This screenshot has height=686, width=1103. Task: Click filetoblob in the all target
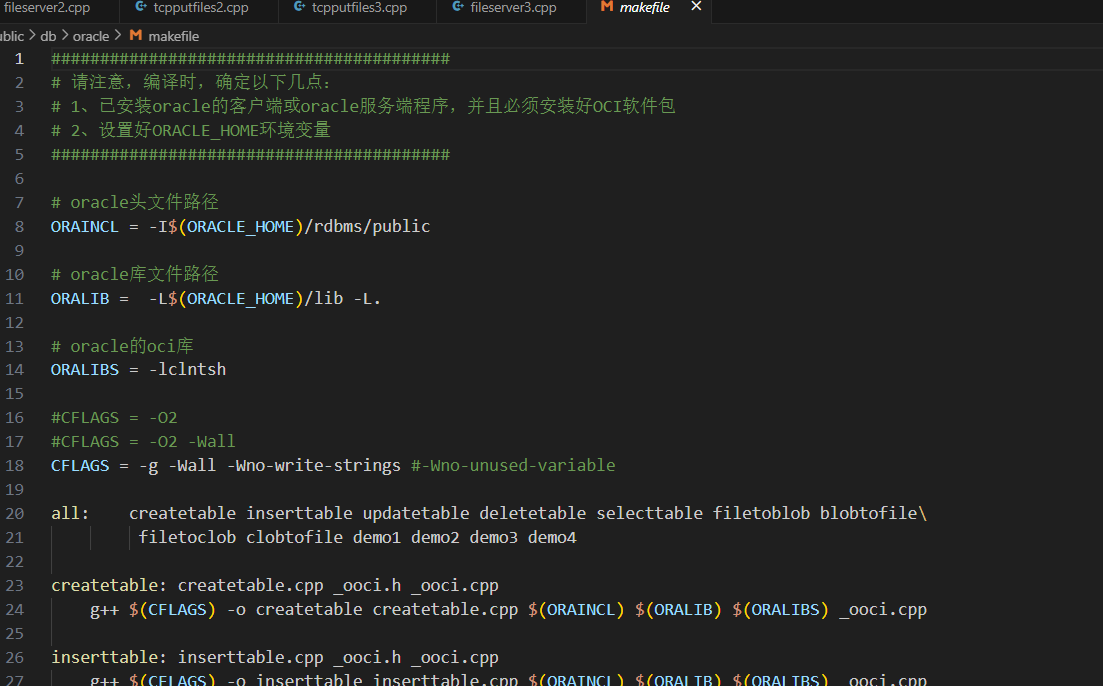pos(761,514)
